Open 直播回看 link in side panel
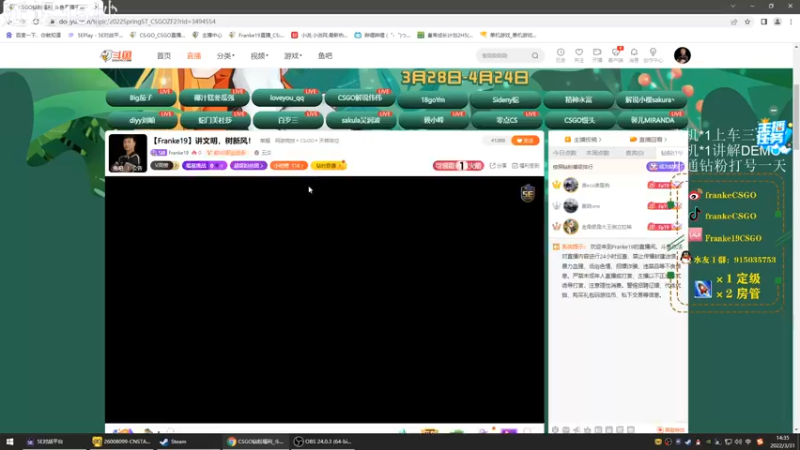The height and width of the screenshot is (450, 800). pos(648,139)
